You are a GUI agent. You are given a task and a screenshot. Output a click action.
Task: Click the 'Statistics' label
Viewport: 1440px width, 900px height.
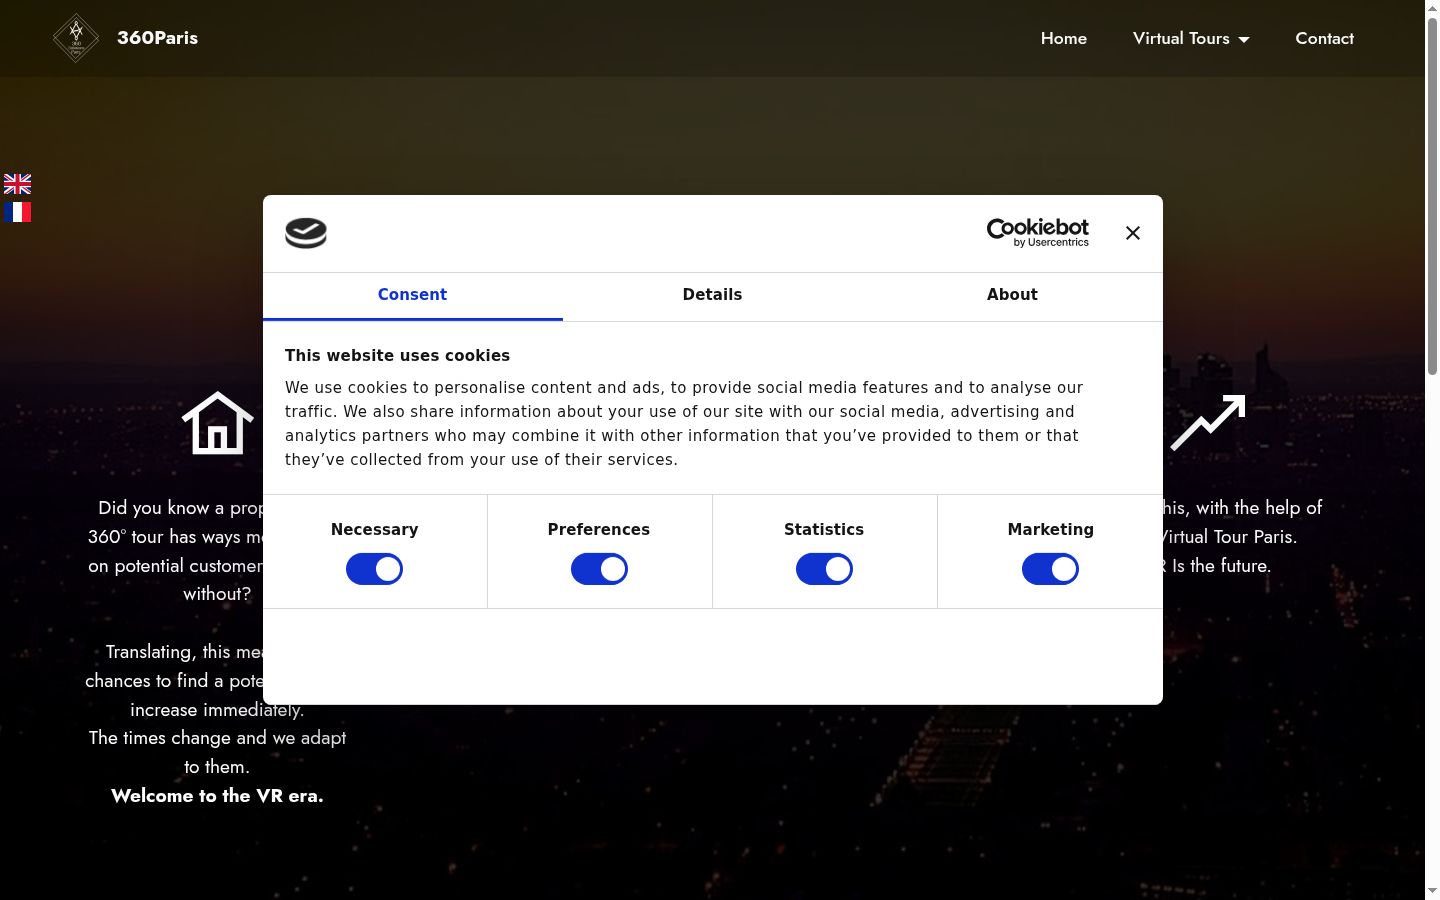point(824,530)
